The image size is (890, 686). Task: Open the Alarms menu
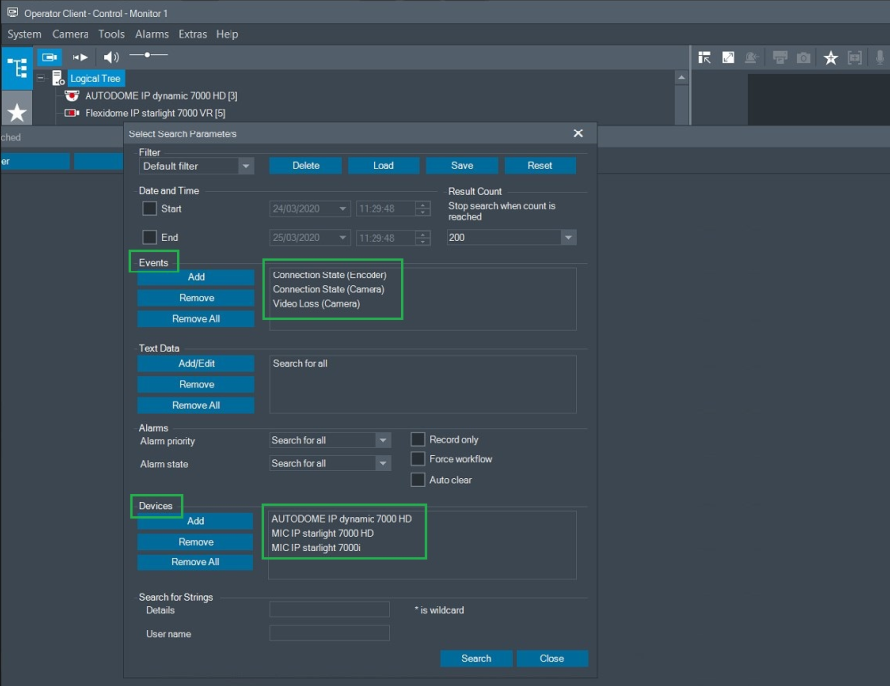pos(152,34)
